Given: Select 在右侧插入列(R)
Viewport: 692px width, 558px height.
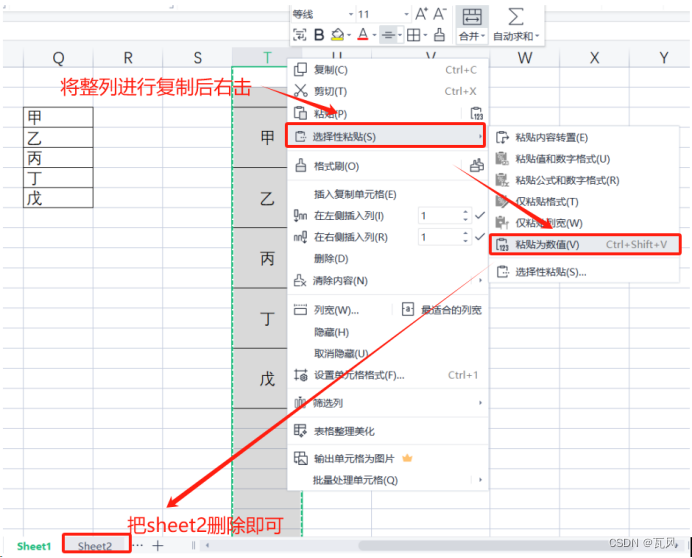Looking at the screenshot, I should coord(351,238).
